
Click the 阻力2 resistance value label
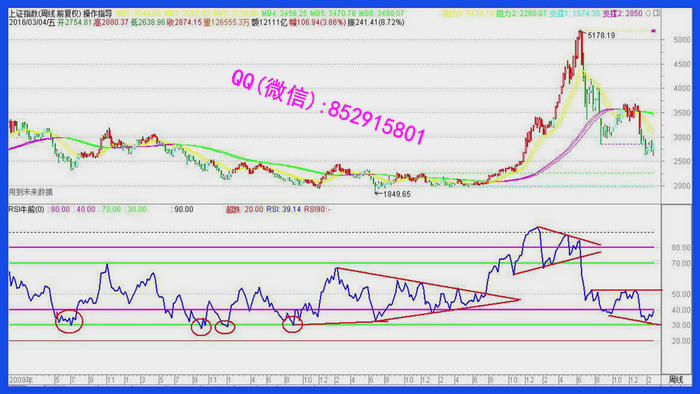[521, 13]
